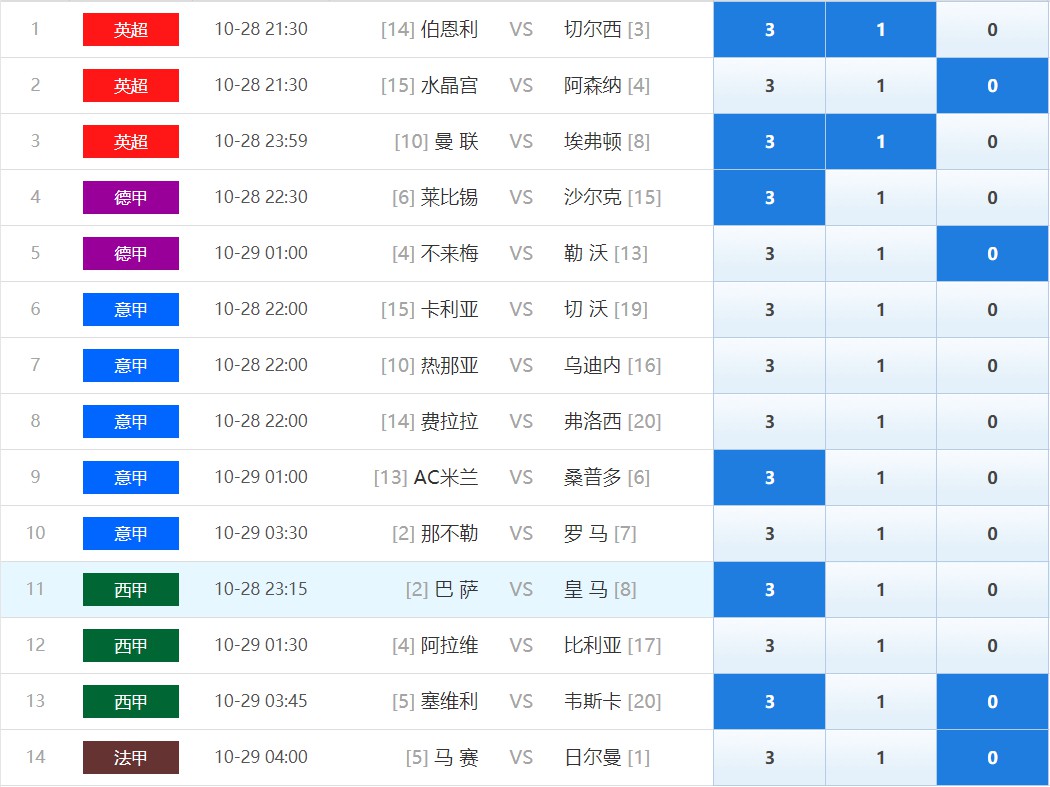Open home team 费拉拉
The height and width of the screenshot is (787, 1050).
(x=449, y=421)
